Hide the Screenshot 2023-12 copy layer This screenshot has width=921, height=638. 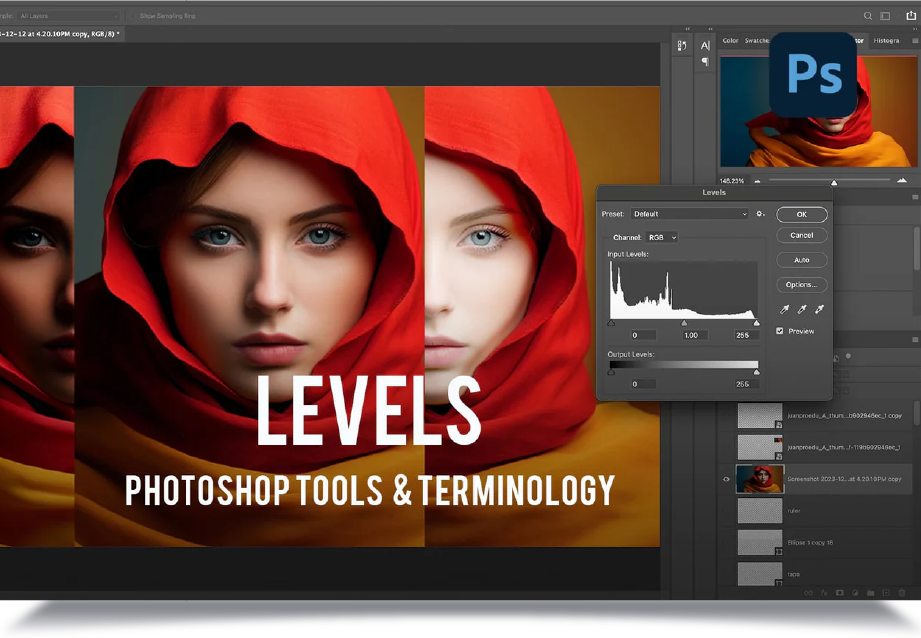(725, 479)
